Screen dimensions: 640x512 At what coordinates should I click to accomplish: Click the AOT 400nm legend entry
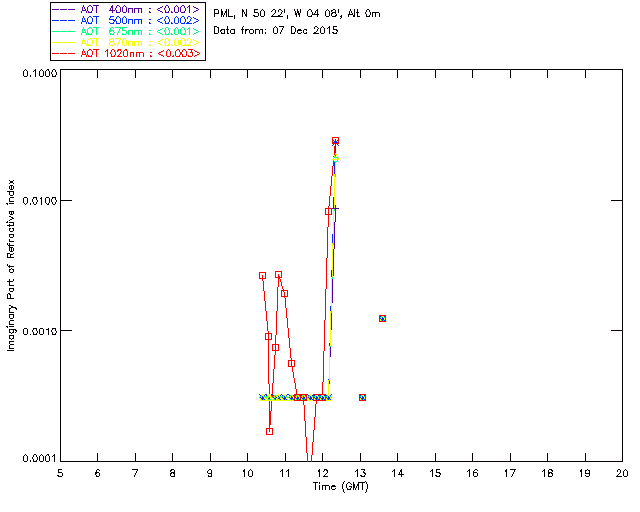[x=128, y=9]
